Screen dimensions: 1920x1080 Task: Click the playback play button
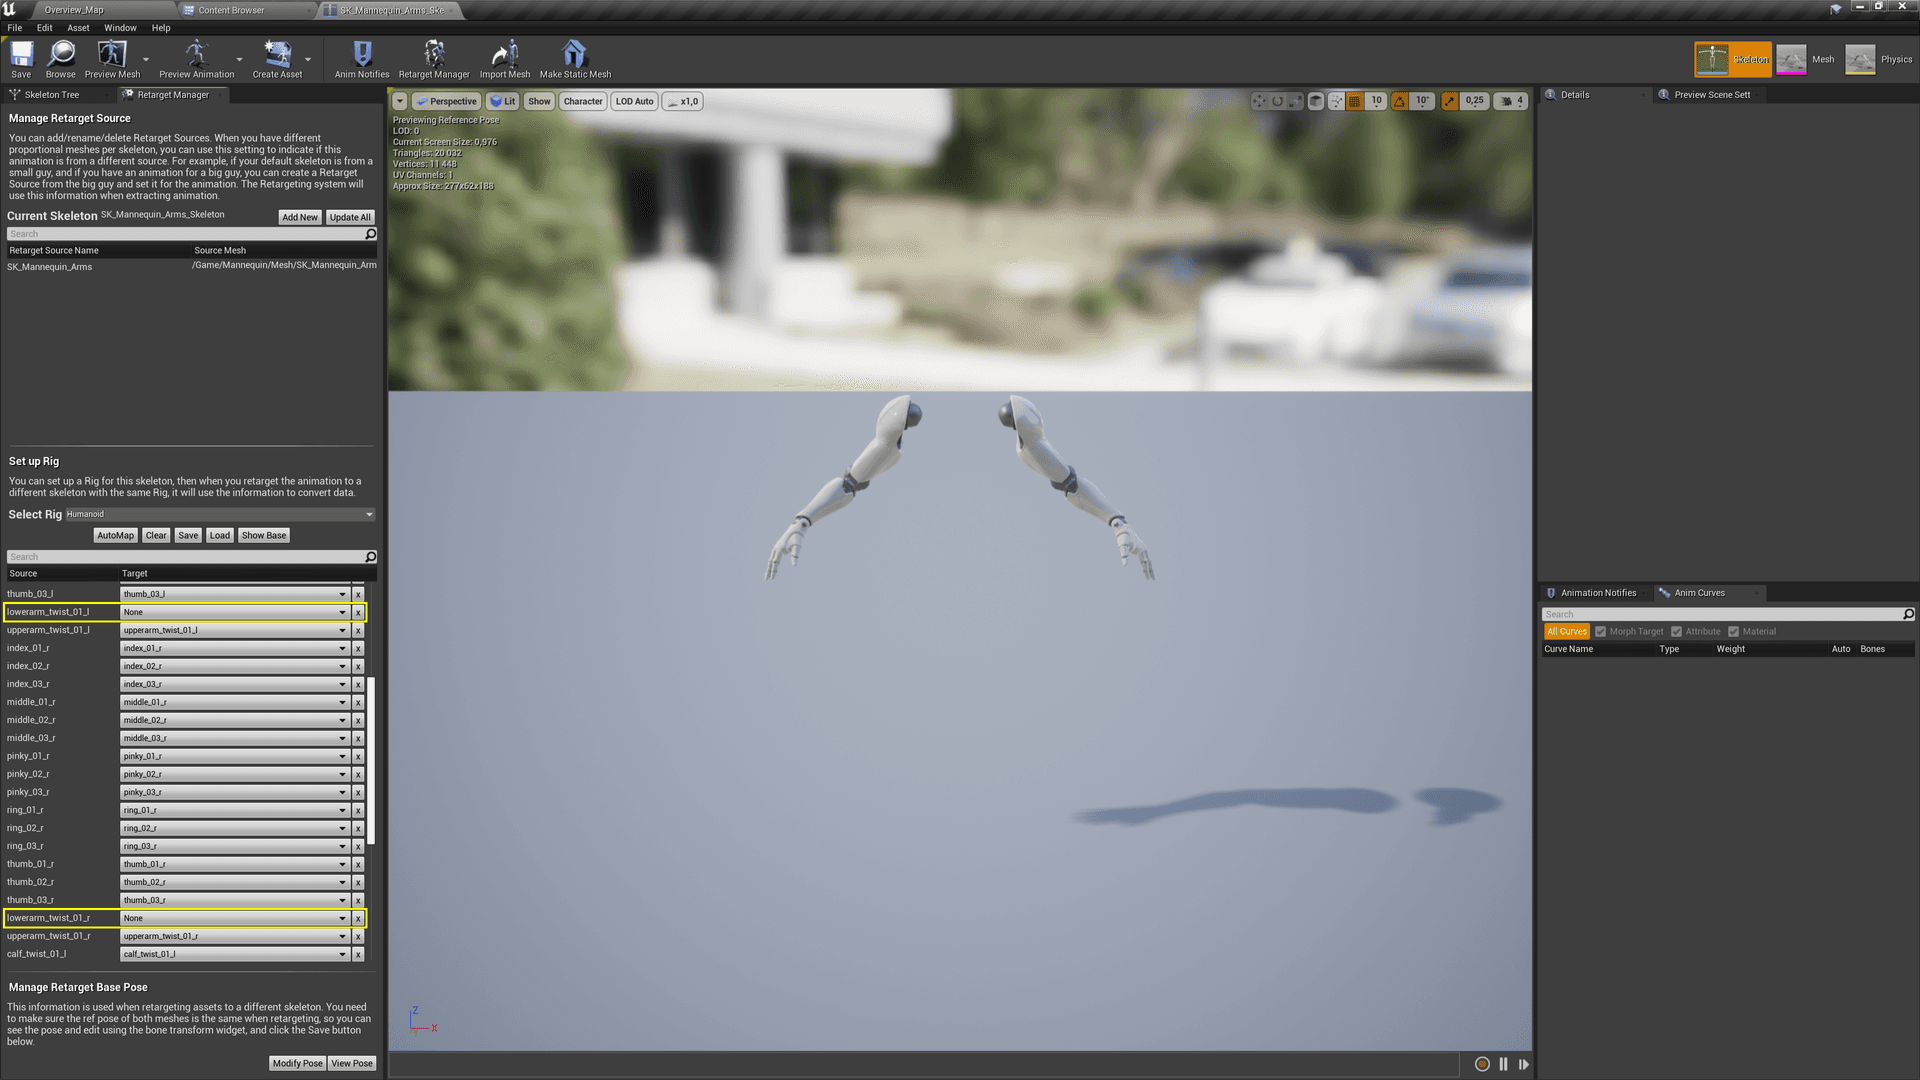click(1524, 1064)
